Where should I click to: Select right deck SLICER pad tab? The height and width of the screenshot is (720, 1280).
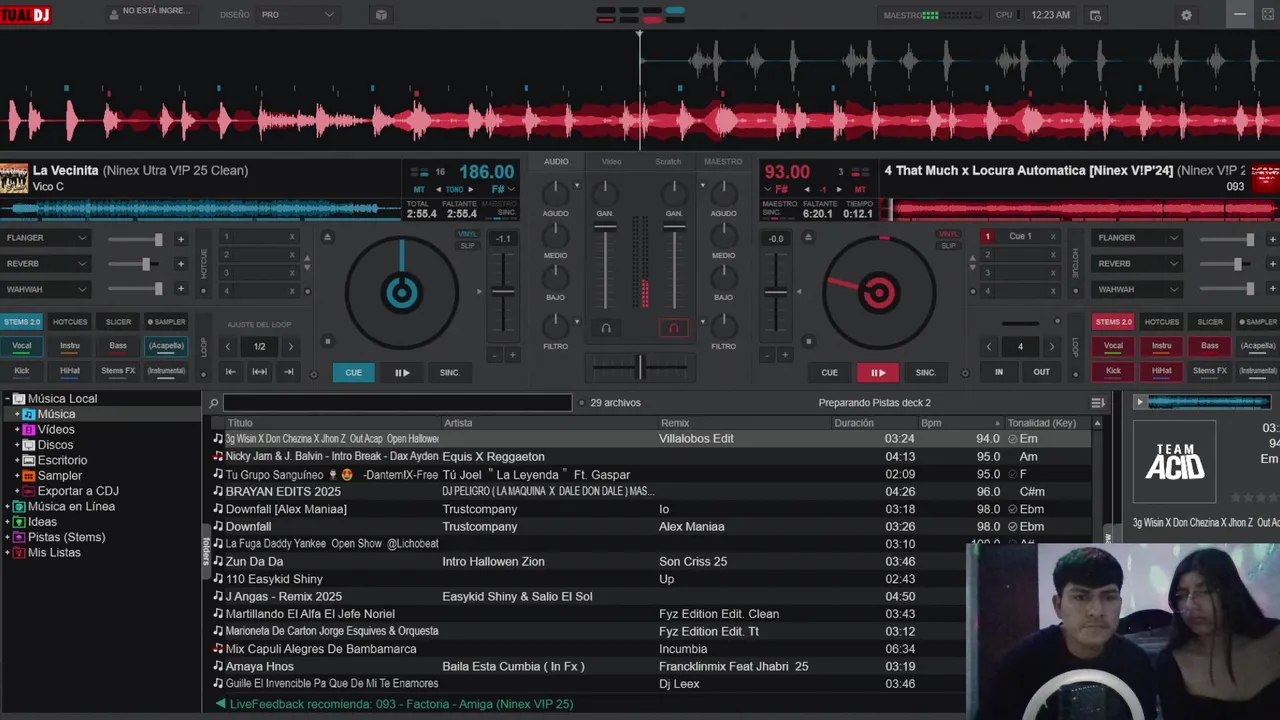click(1210, 322)
